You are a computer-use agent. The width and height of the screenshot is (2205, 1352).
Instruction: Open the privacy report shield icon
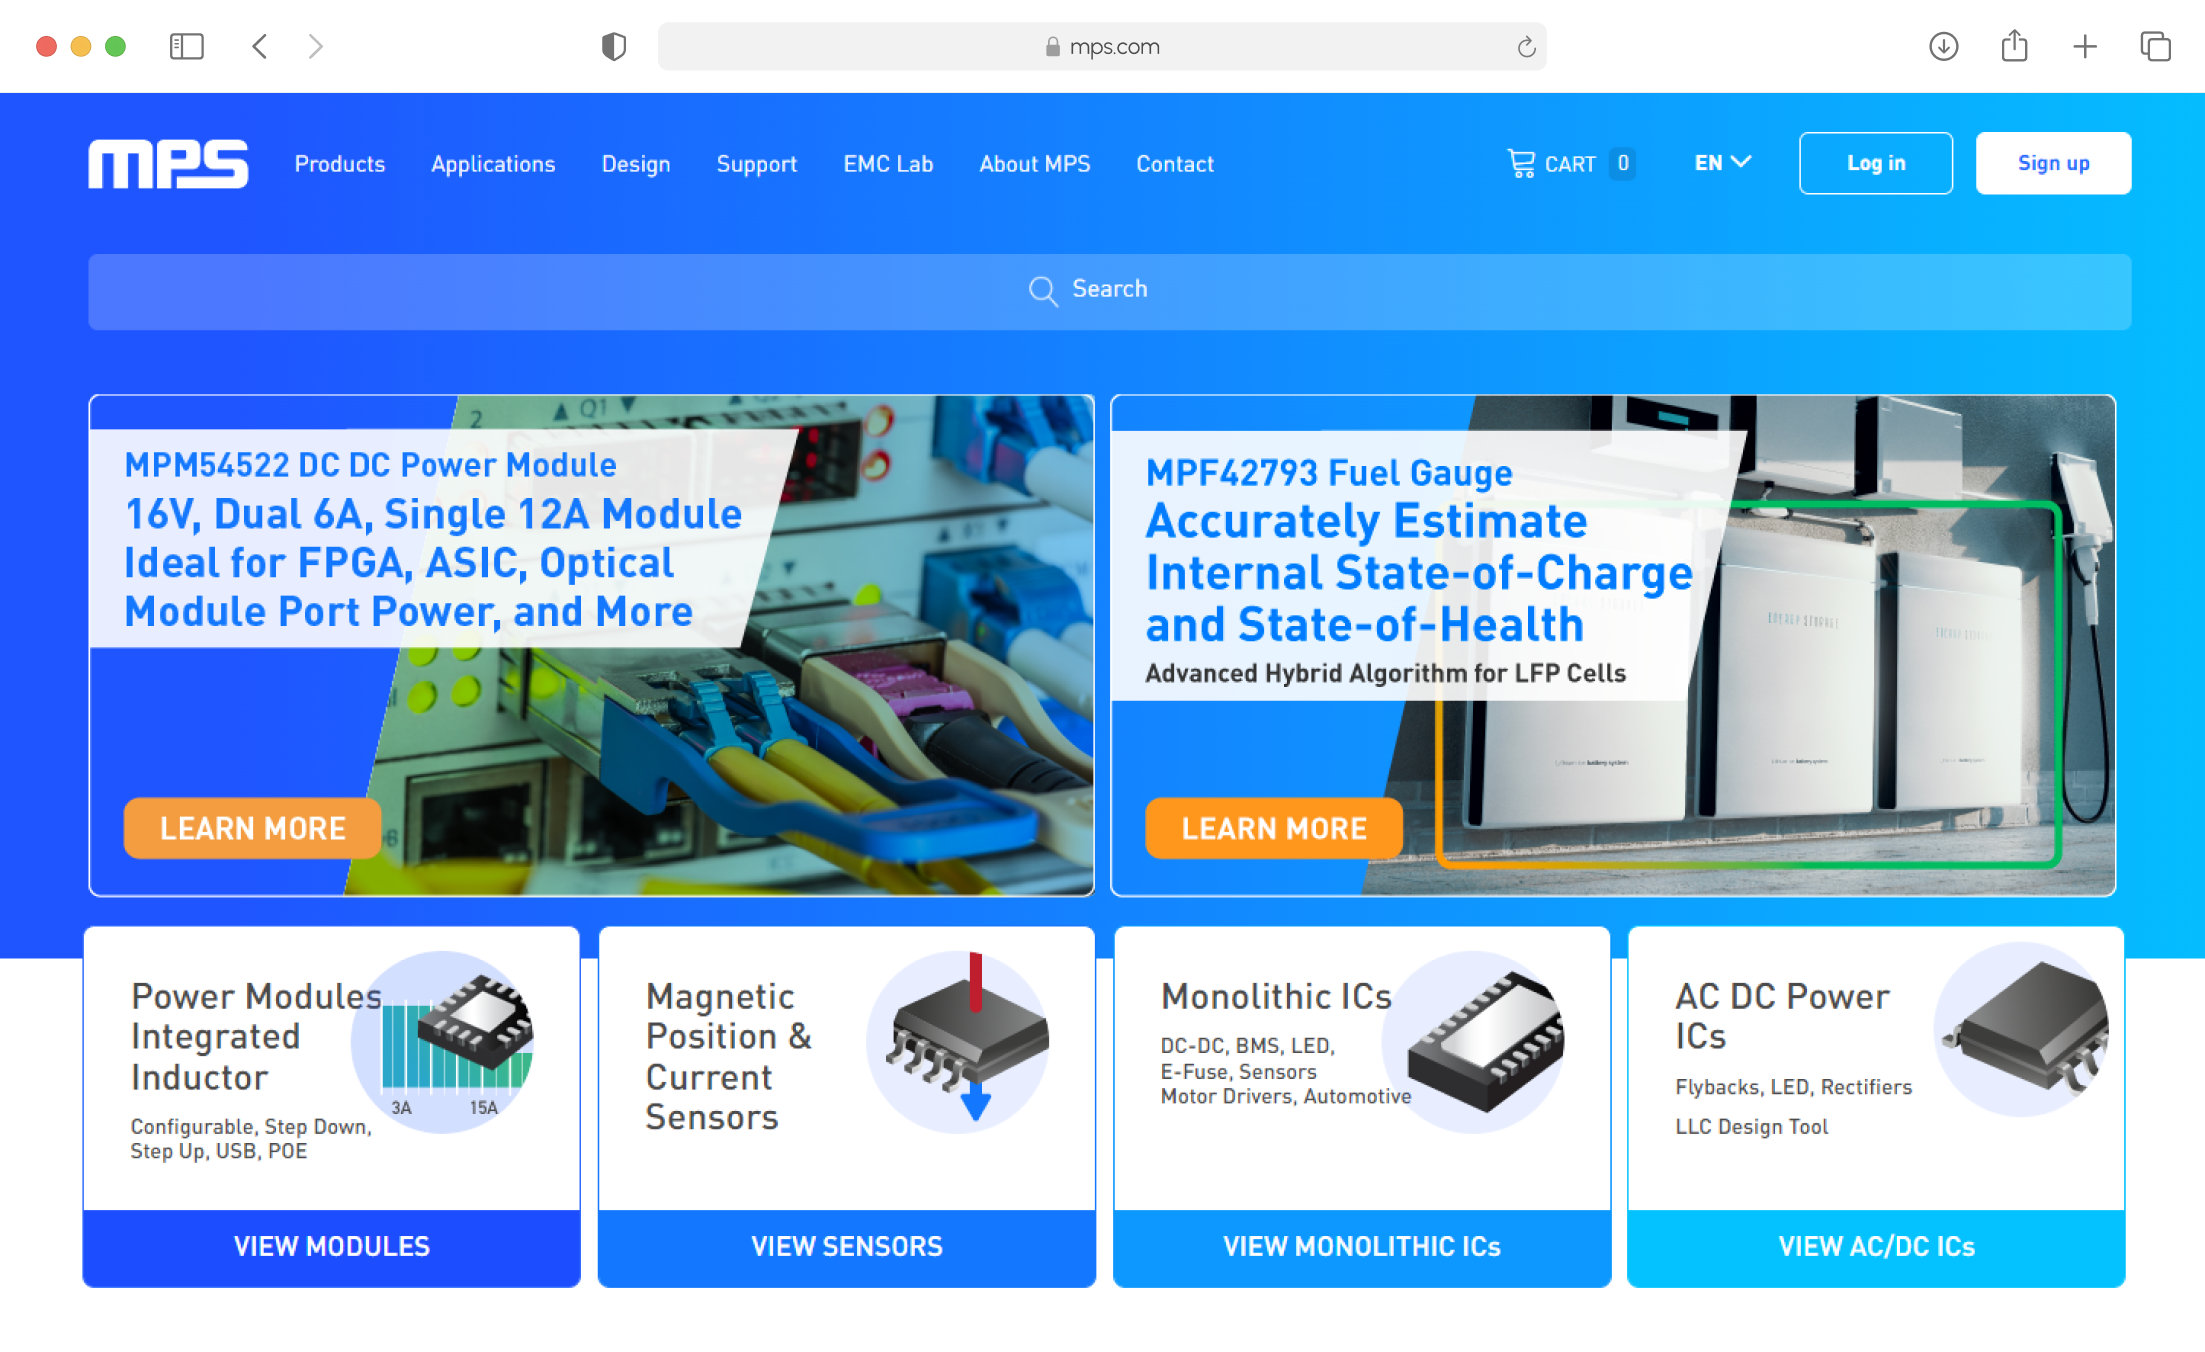613,46
